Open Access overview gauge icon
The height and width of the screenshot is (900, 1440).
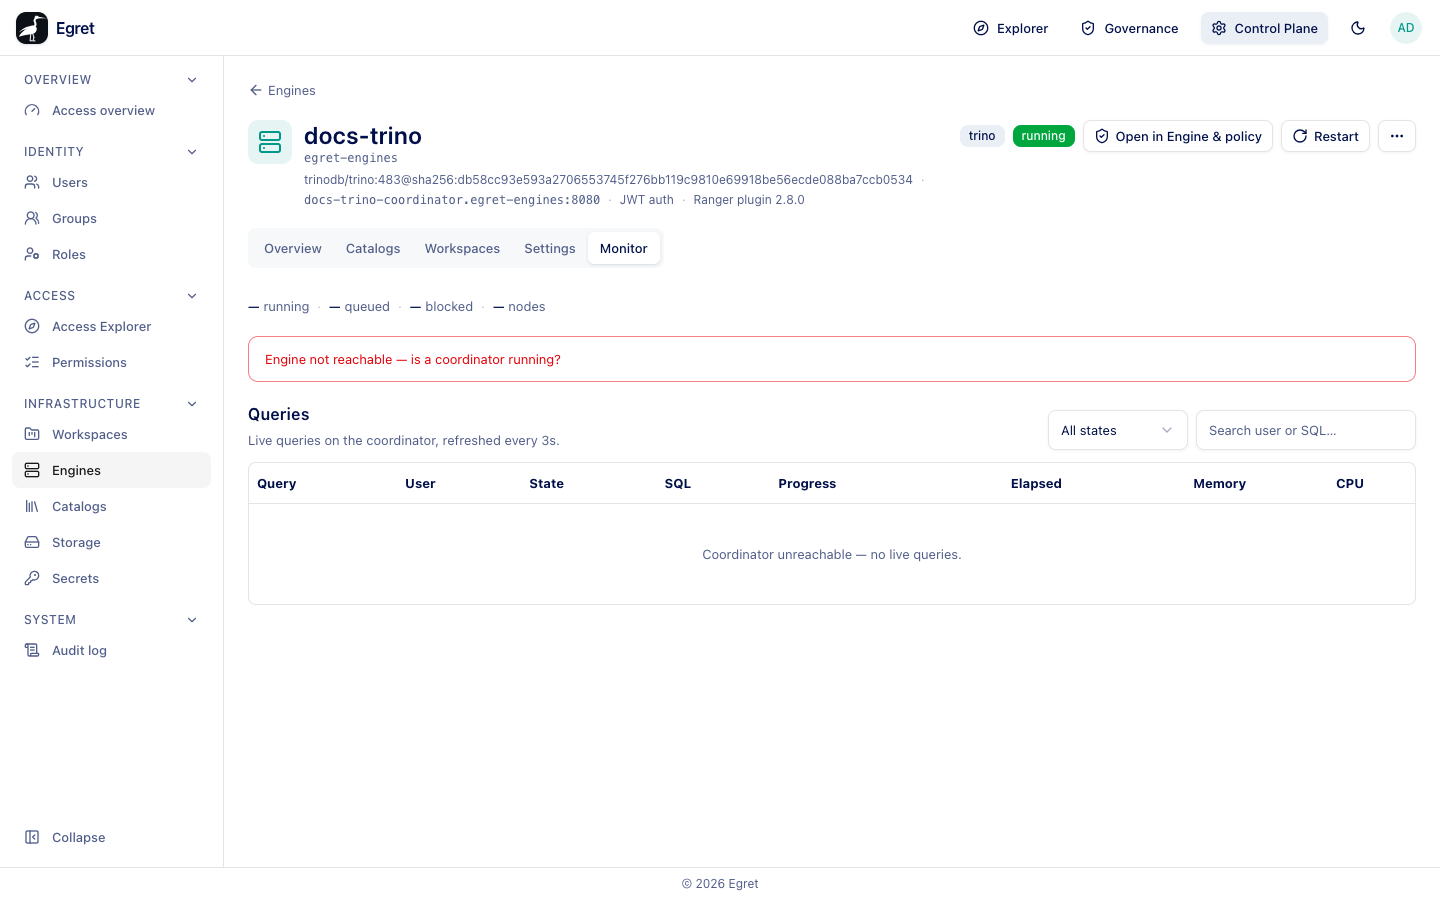[x=32, y=110]
